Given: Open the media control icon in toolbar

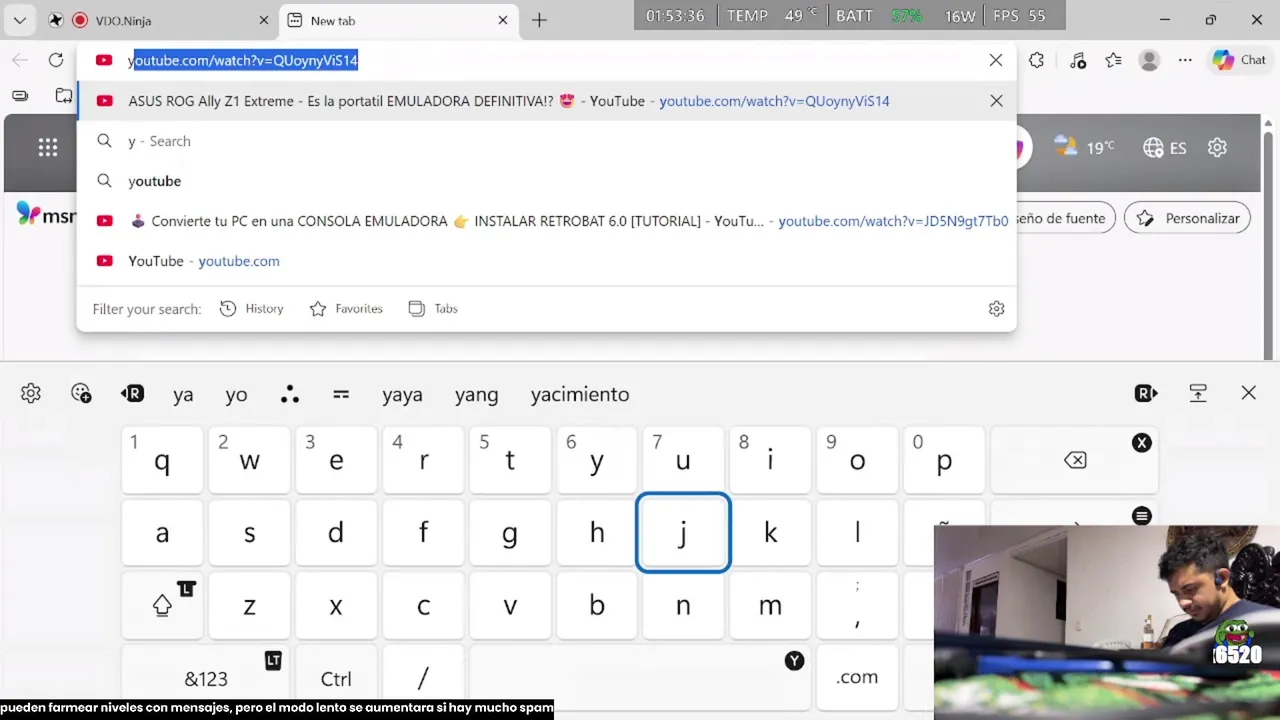Looking at the screenshot, I should pos(1077,60).
